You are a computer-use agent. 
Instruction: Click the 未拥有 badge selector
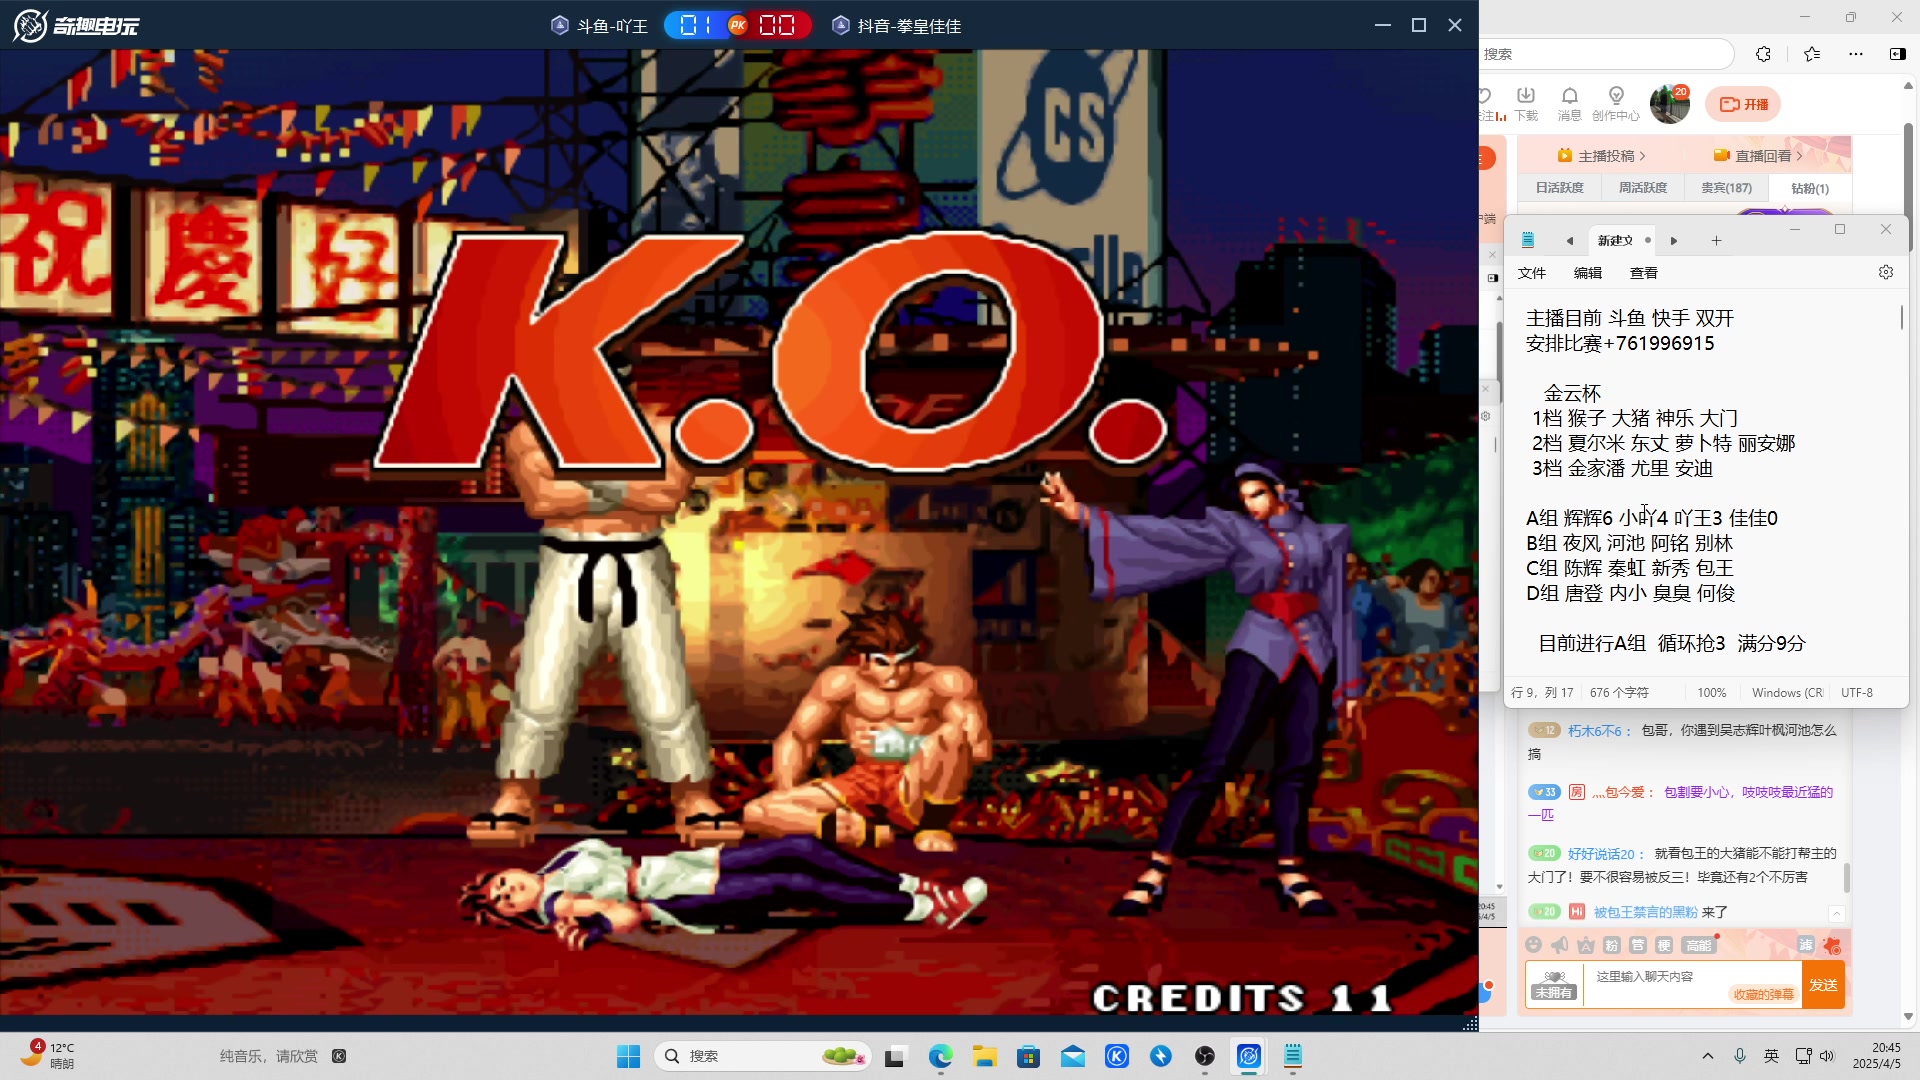[1554, 984]
